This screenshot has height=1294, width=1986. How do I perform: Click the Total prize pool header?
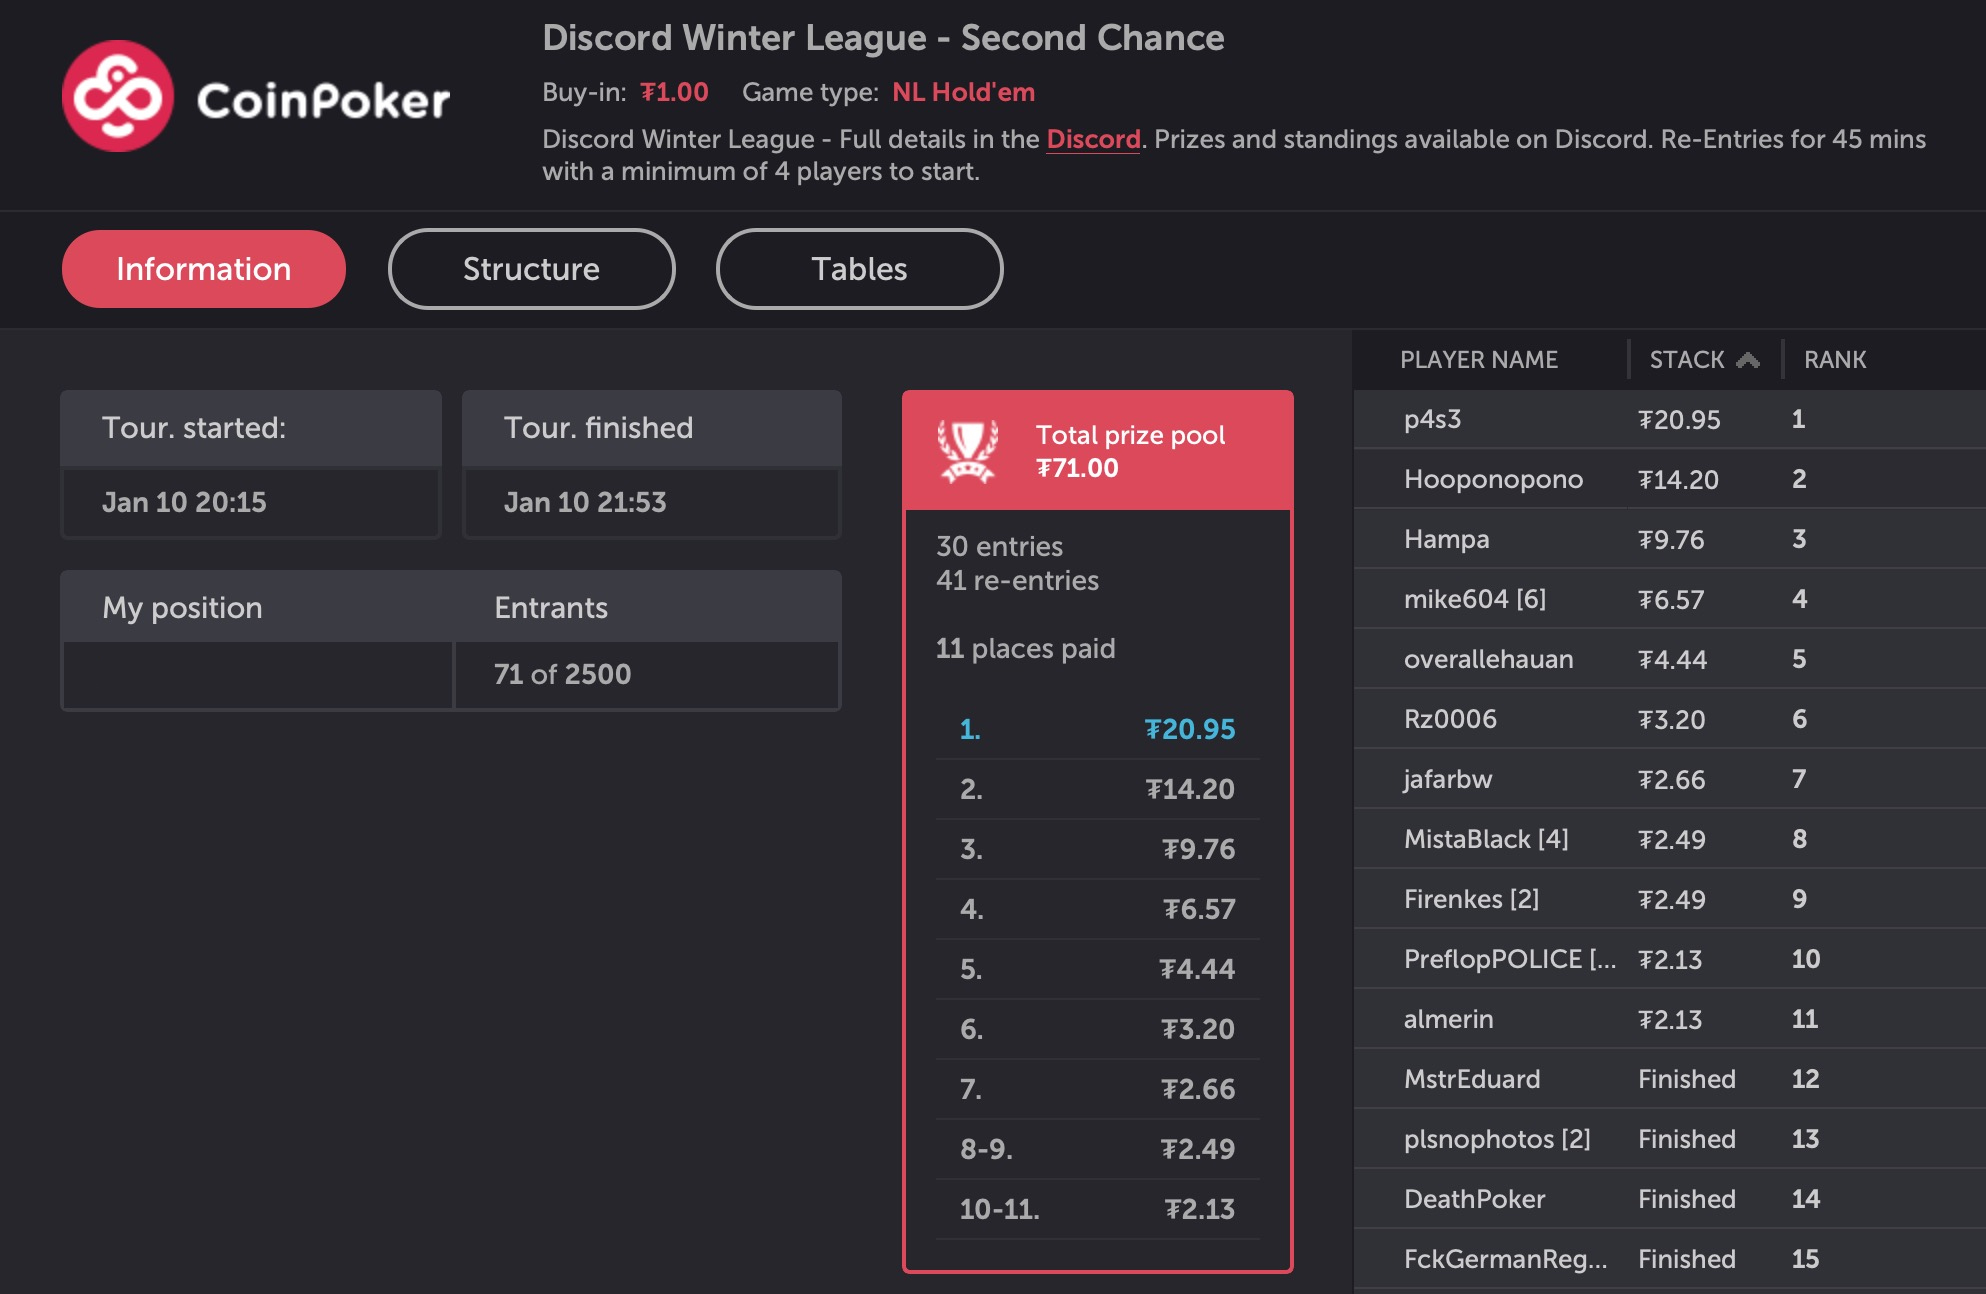1130,451
